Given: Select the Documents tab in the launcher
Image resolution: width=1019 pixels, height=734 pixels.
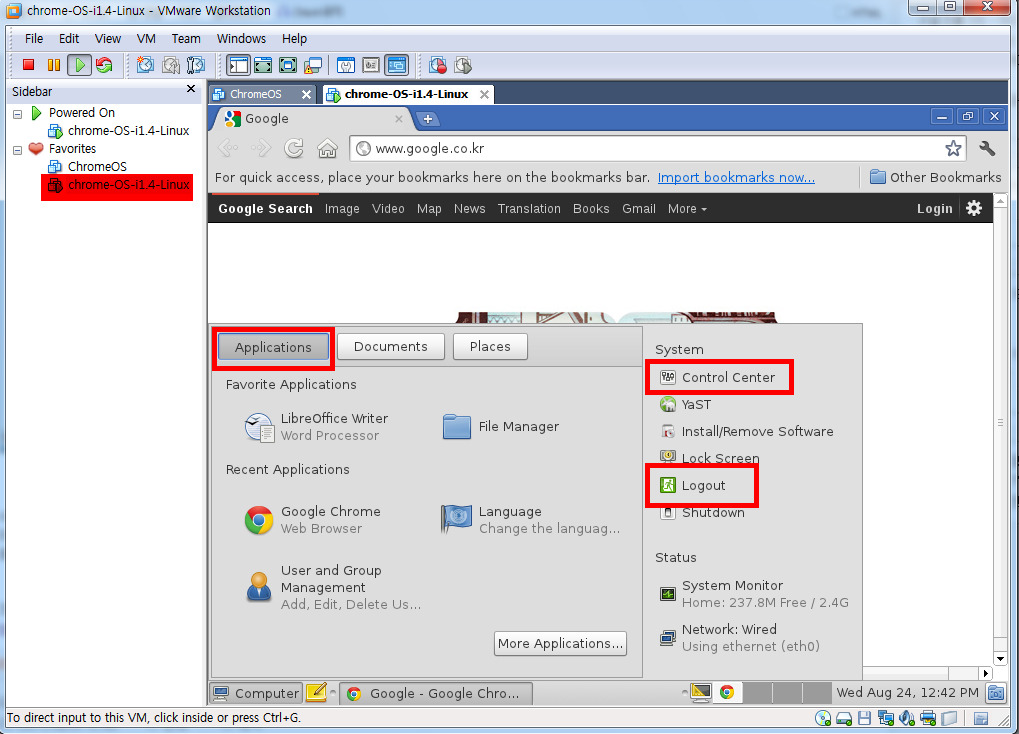Looking at the screenshot, I should coord(390,346).
